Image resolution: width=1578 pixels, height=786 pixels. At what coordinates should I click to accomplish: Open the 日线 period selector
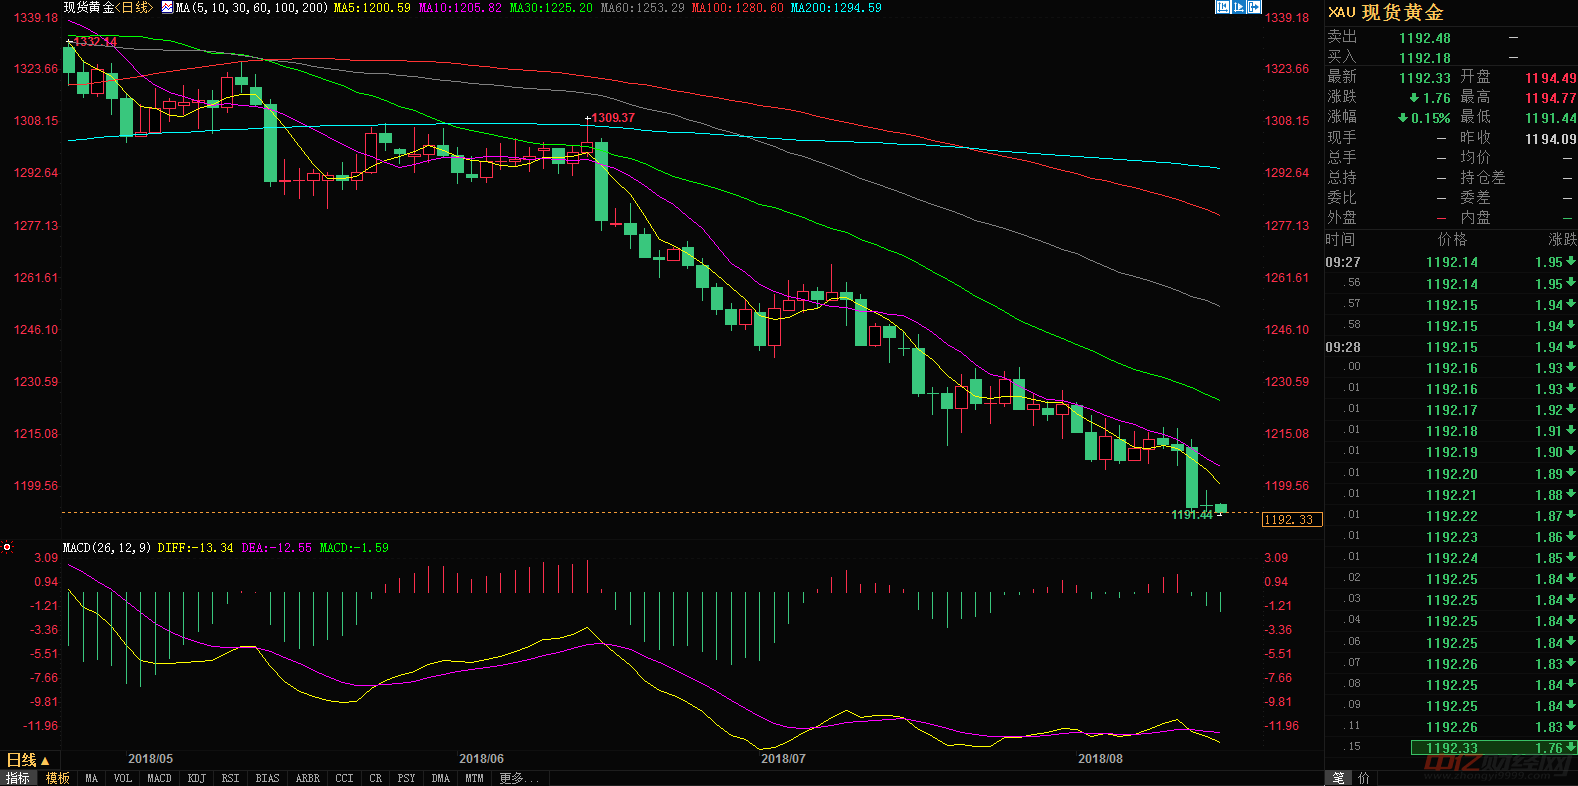click(28, 760)
